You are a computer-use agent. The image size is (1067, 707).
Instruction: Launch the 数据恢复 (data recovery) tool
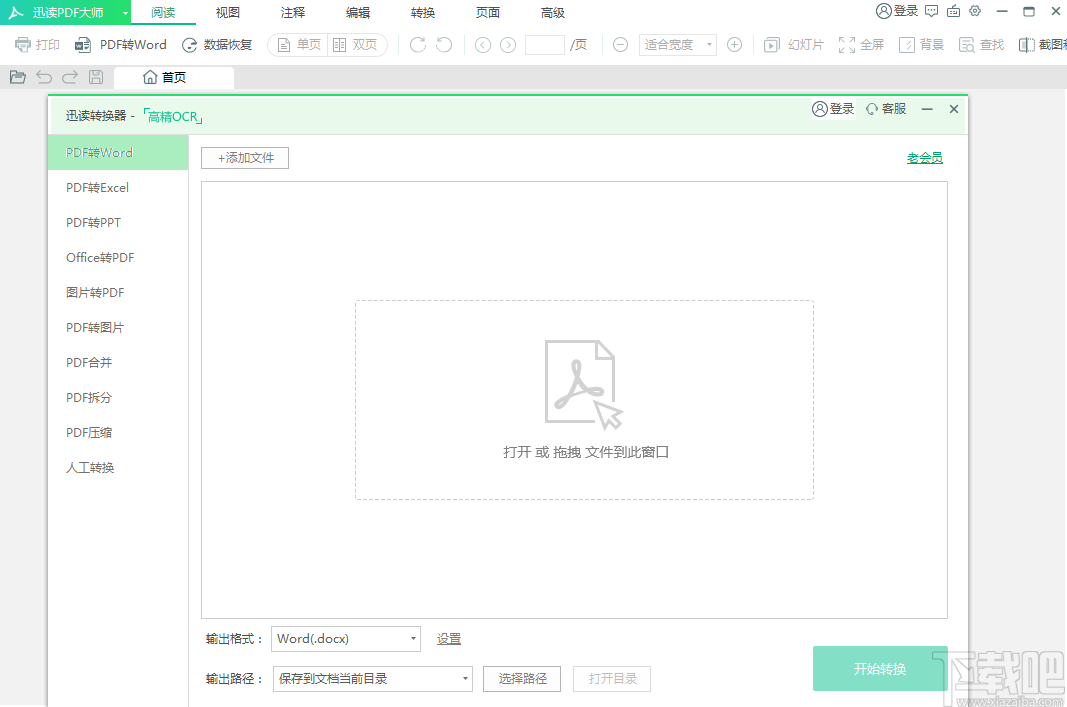(218, 44)
